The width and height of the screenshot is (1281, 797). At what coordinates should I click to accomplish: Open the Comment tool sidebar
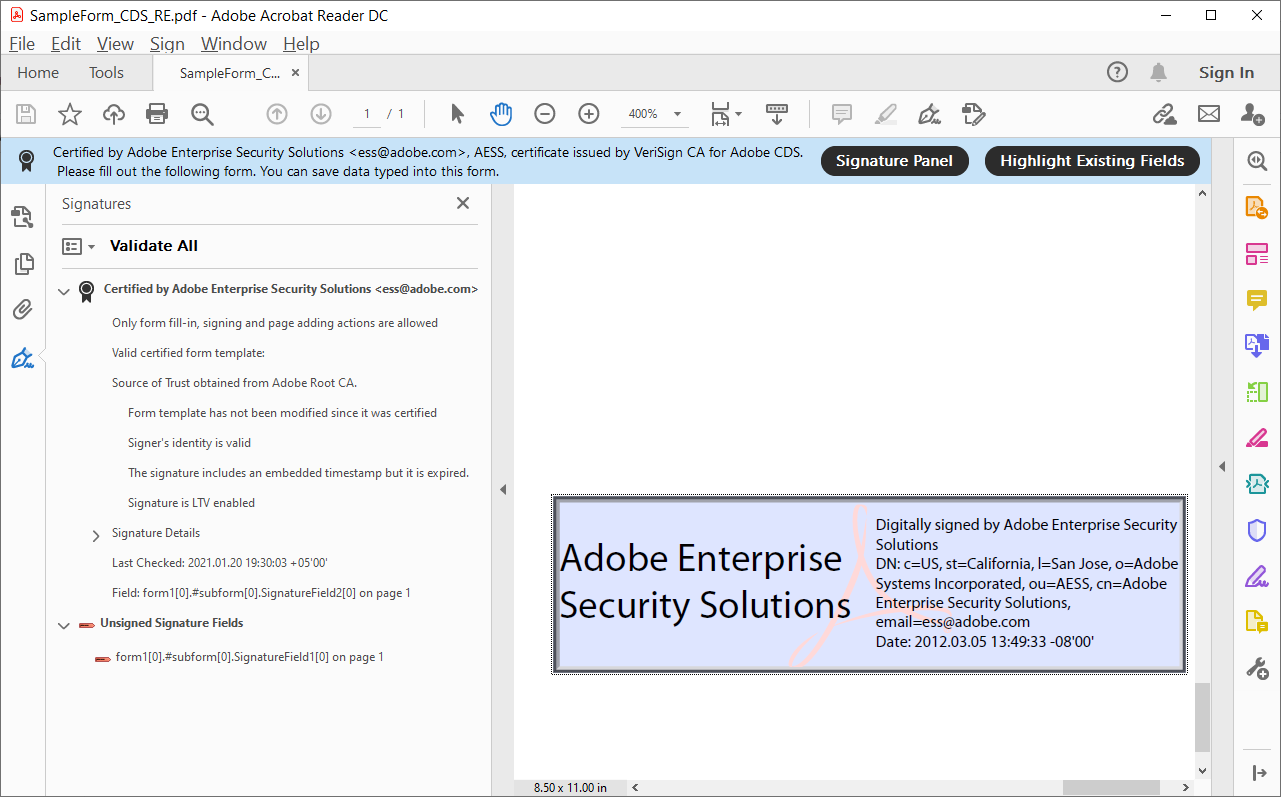point(1257,300)
